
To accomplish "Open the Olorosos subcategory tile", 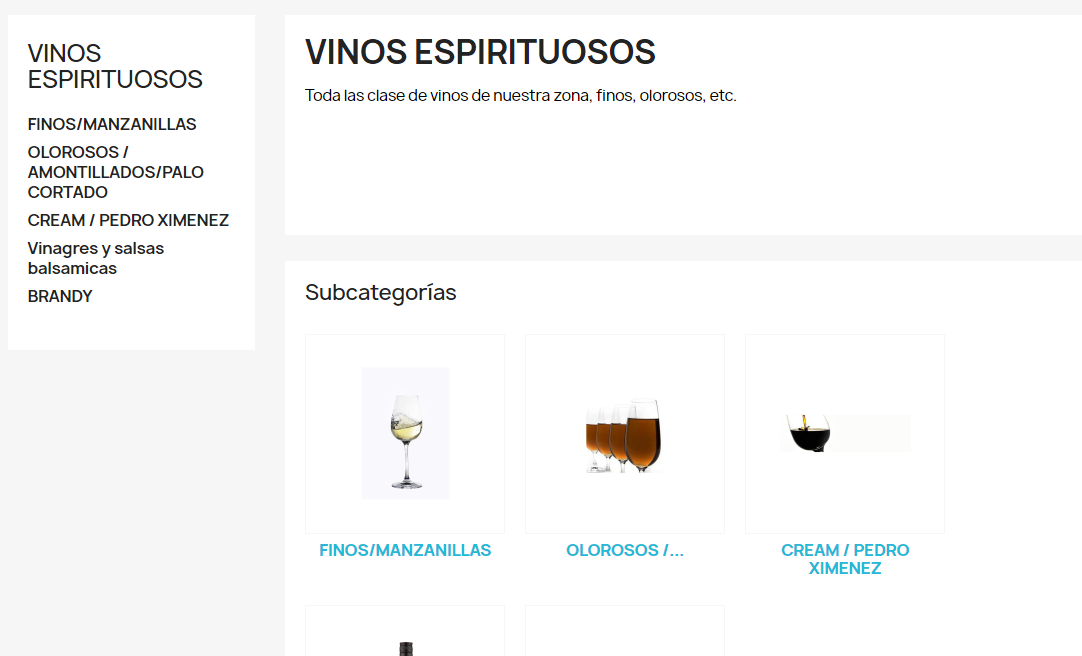I will pos(624,434).
